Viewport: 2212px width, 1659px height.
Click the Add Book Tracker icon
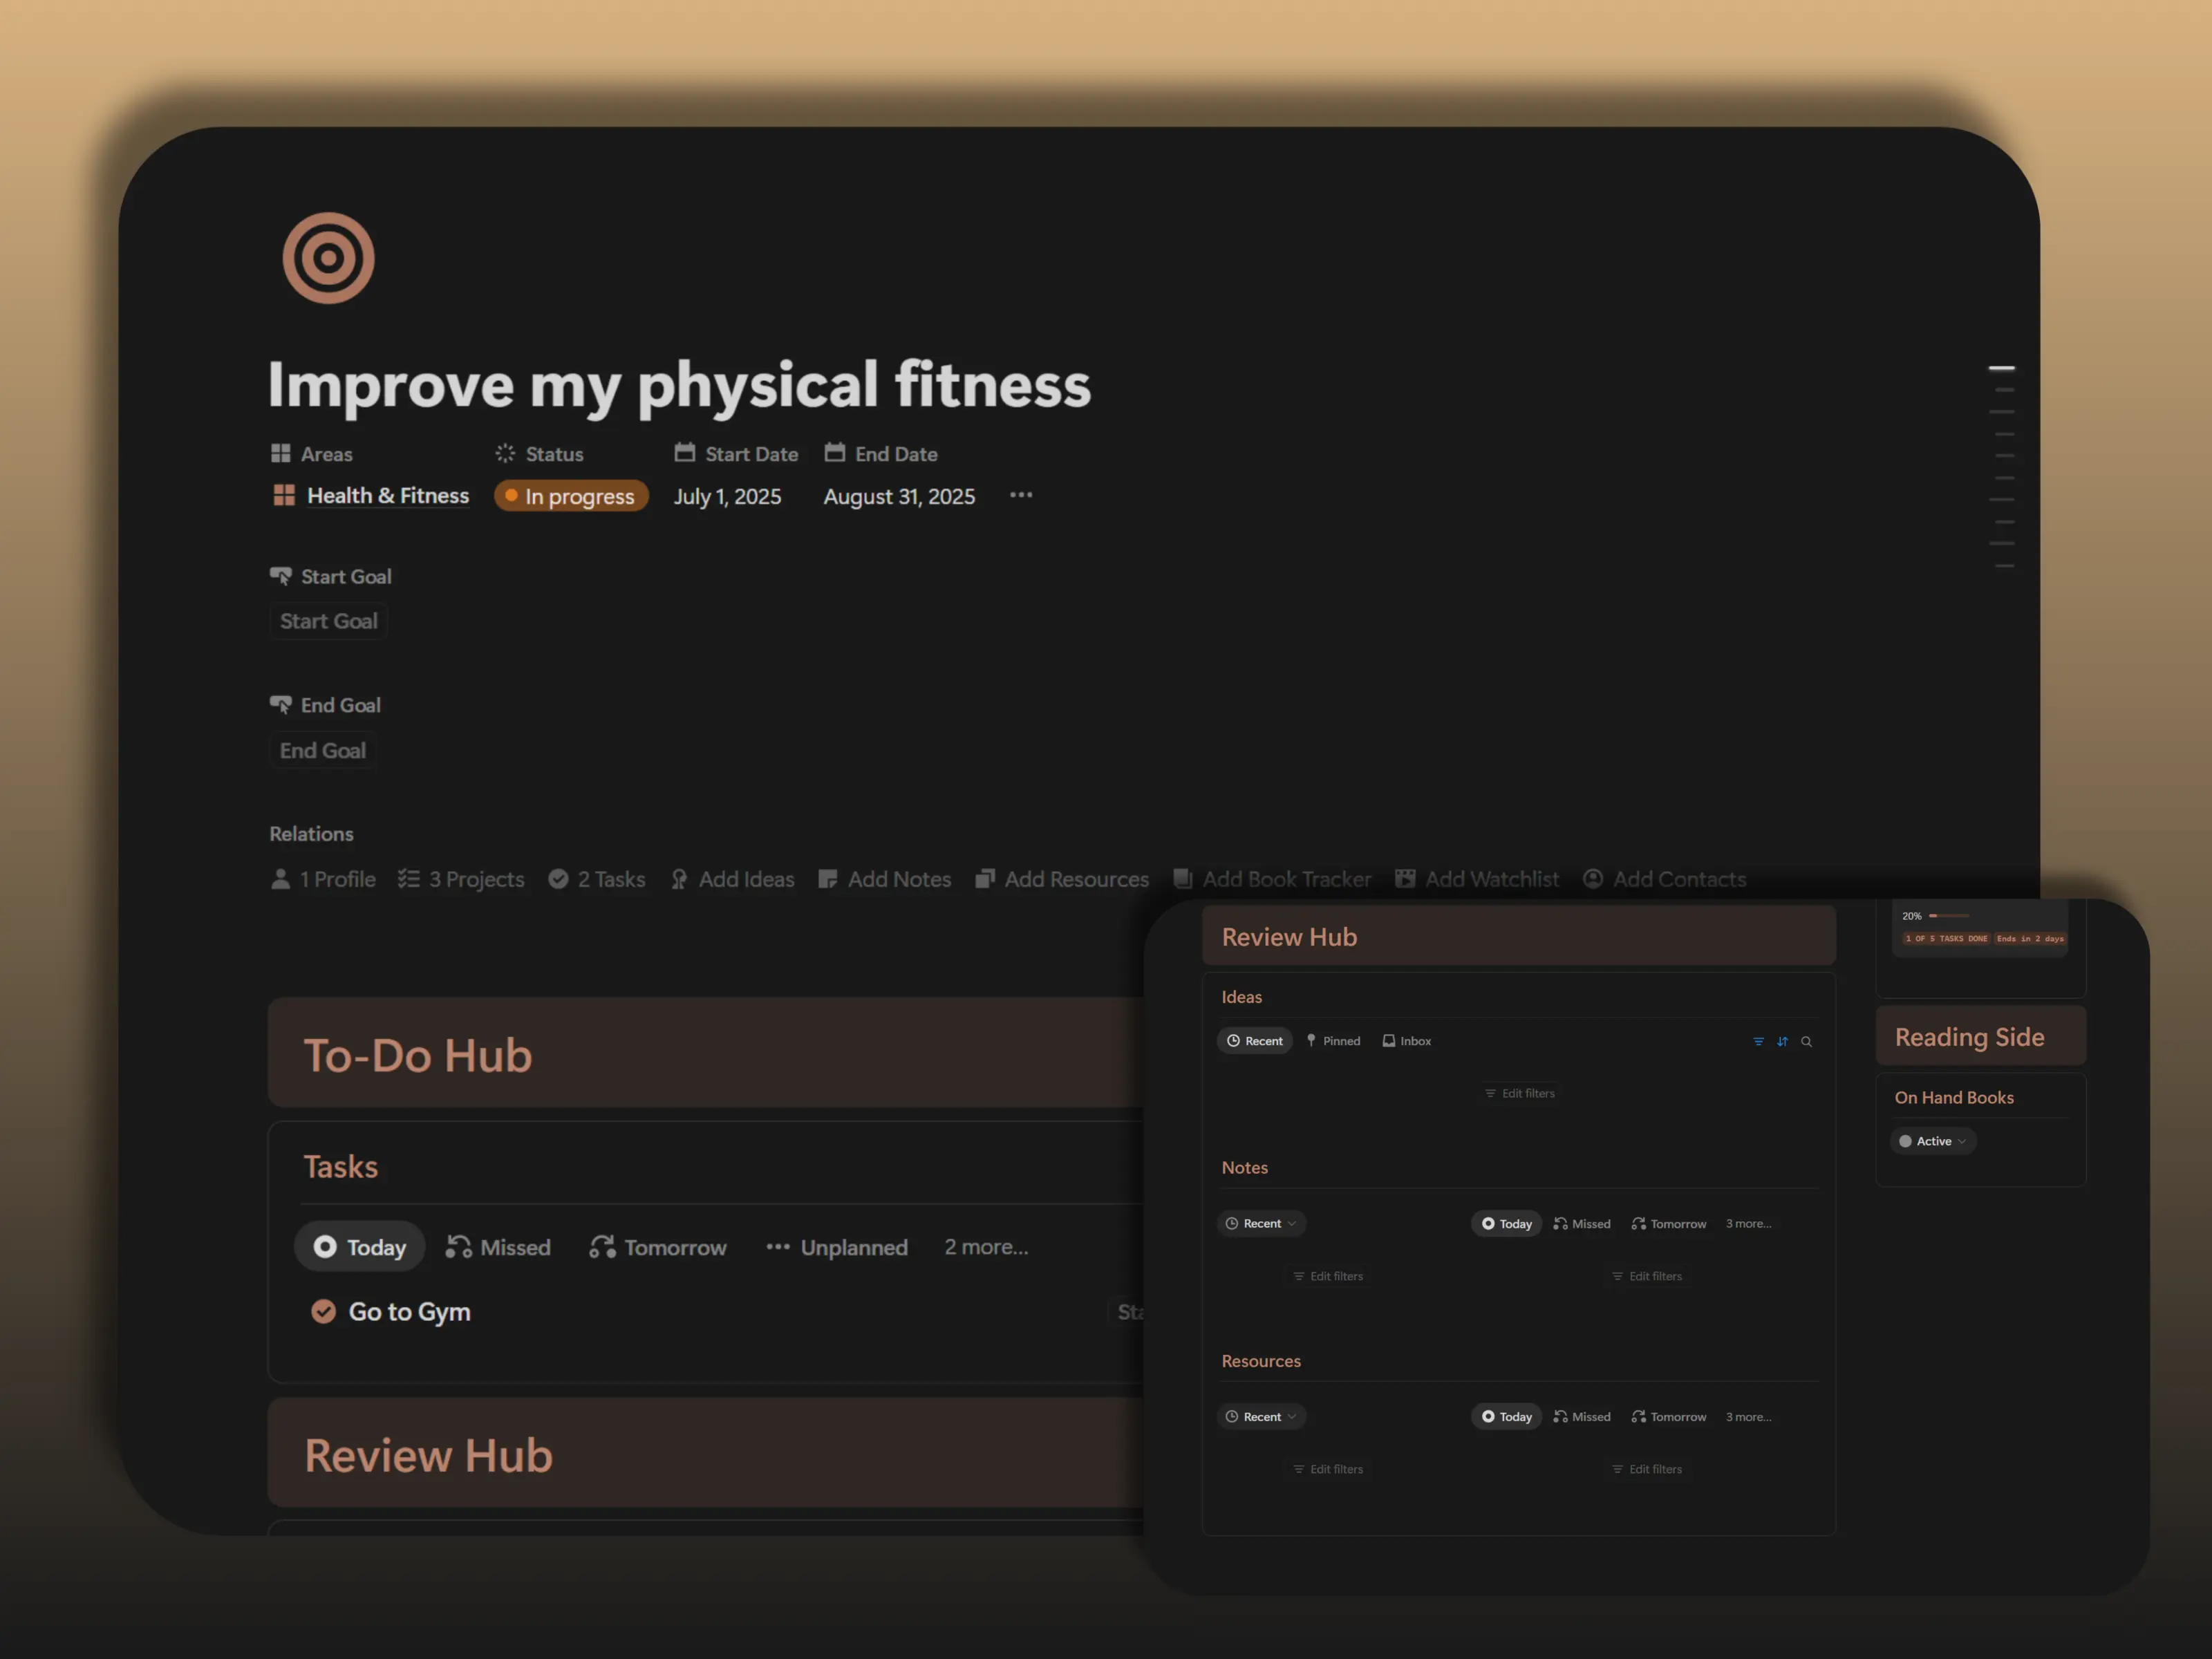(1182, 878)
